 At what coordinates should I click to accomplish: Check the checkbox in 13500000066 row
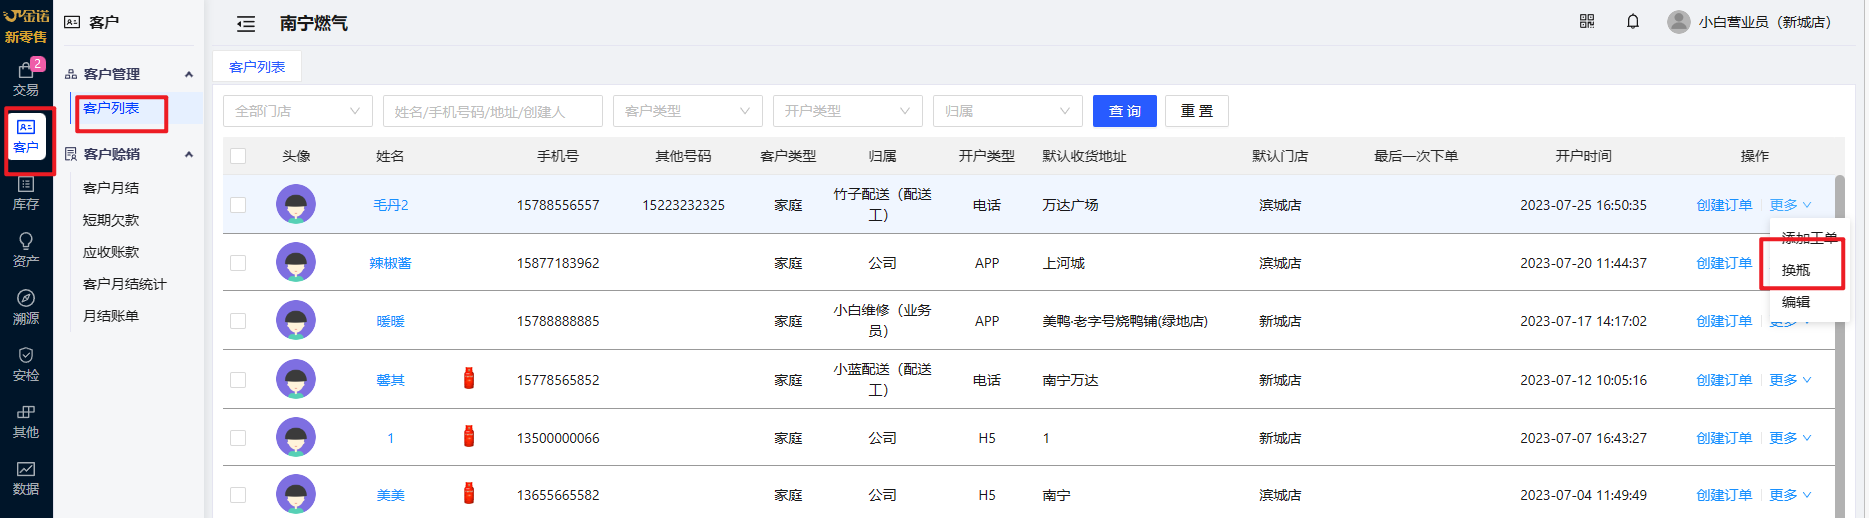238,438
